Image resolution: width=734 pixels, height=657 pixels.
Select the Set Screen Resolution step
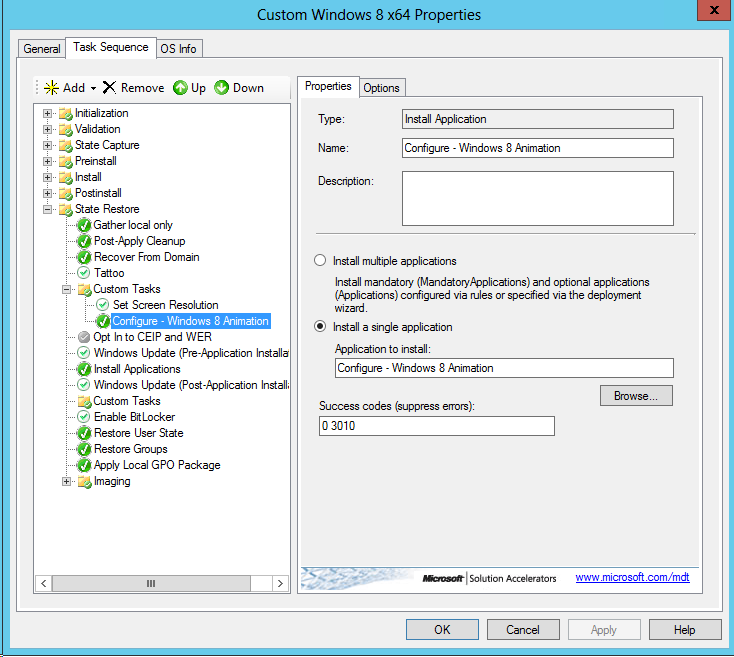click(x=165, y=305)
